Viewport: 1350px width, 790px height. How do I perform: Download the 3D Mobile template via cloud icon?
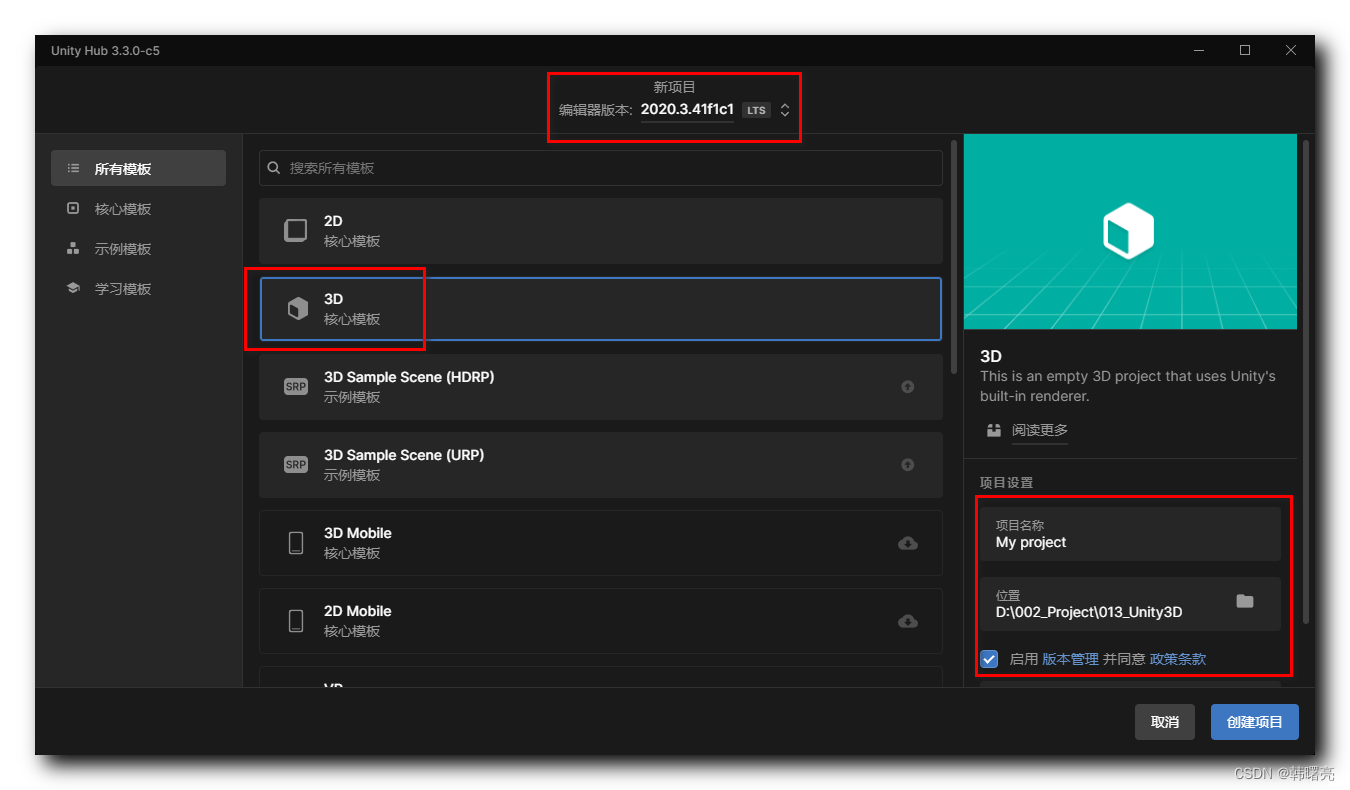click(x=908, y=543)
